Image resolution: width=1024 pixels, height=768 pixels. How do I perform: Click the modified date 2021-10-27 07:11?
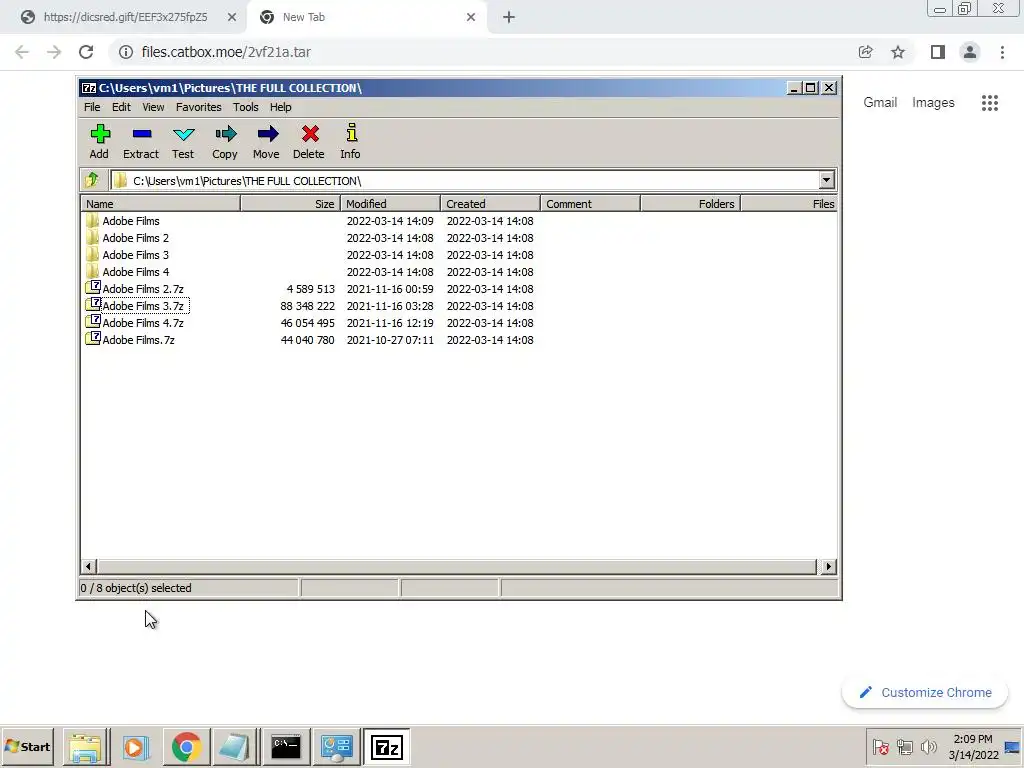pyautogui.click(x=390, y=340)
